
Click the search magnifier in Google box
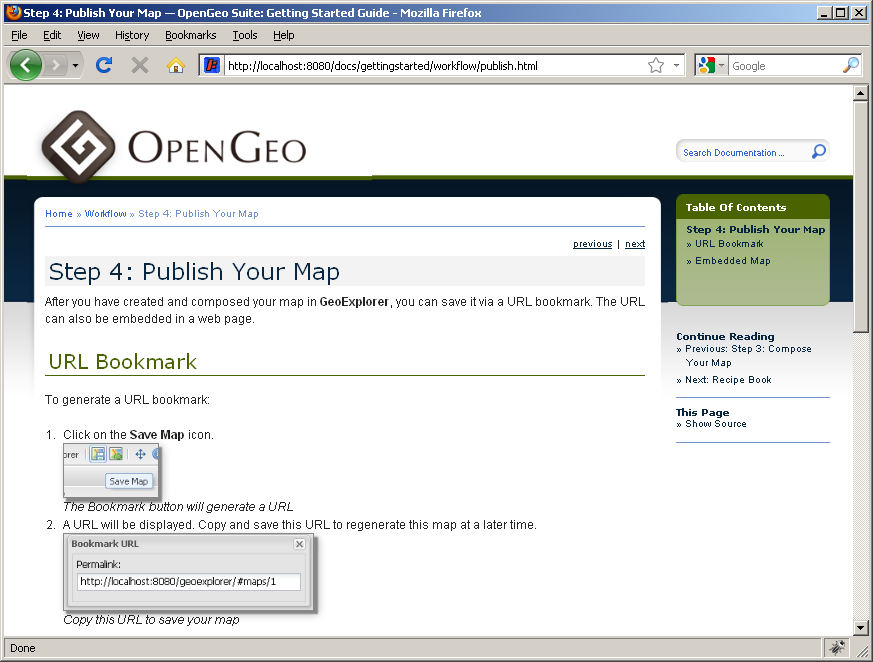[850, 65]
